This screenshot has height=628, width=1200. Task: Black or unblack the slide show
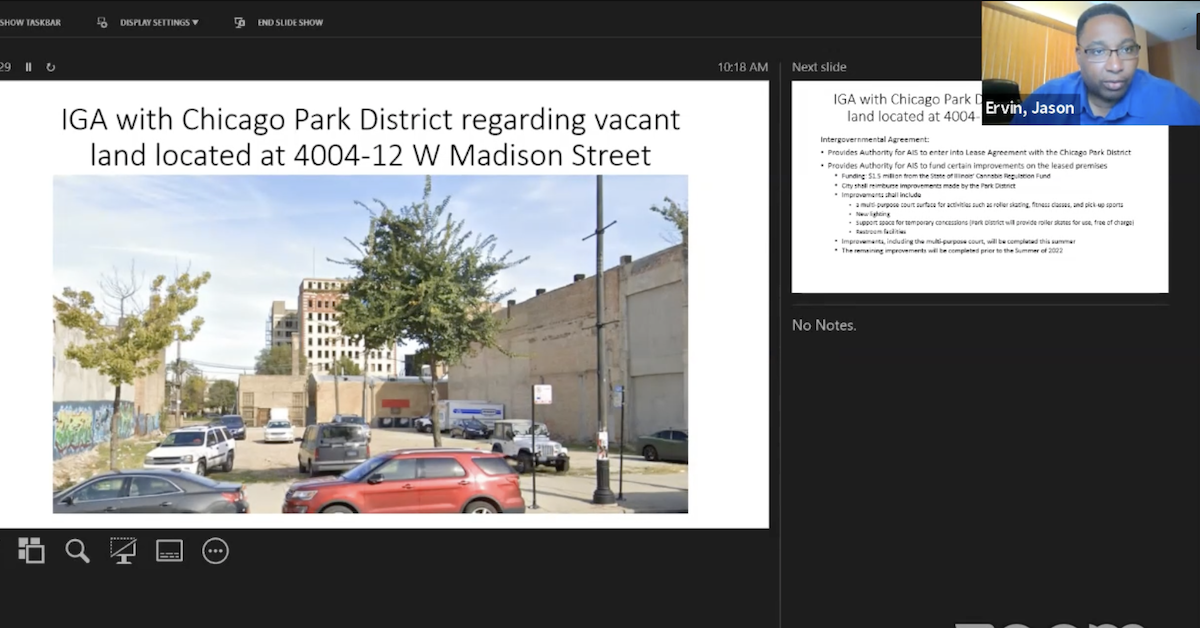123,550
